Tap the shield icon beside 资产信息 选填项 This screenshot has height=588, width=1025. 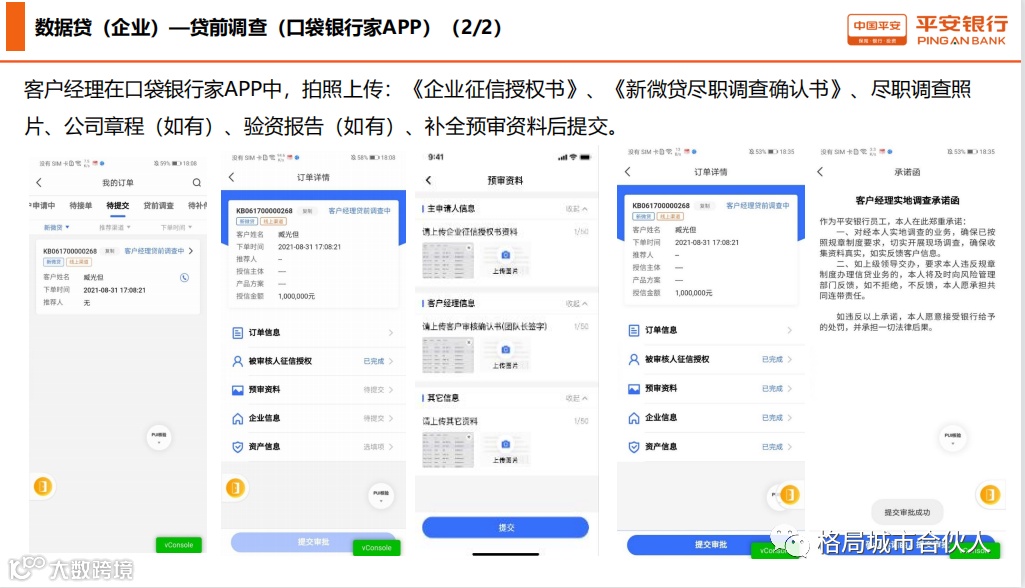click(x=238, y=447)
